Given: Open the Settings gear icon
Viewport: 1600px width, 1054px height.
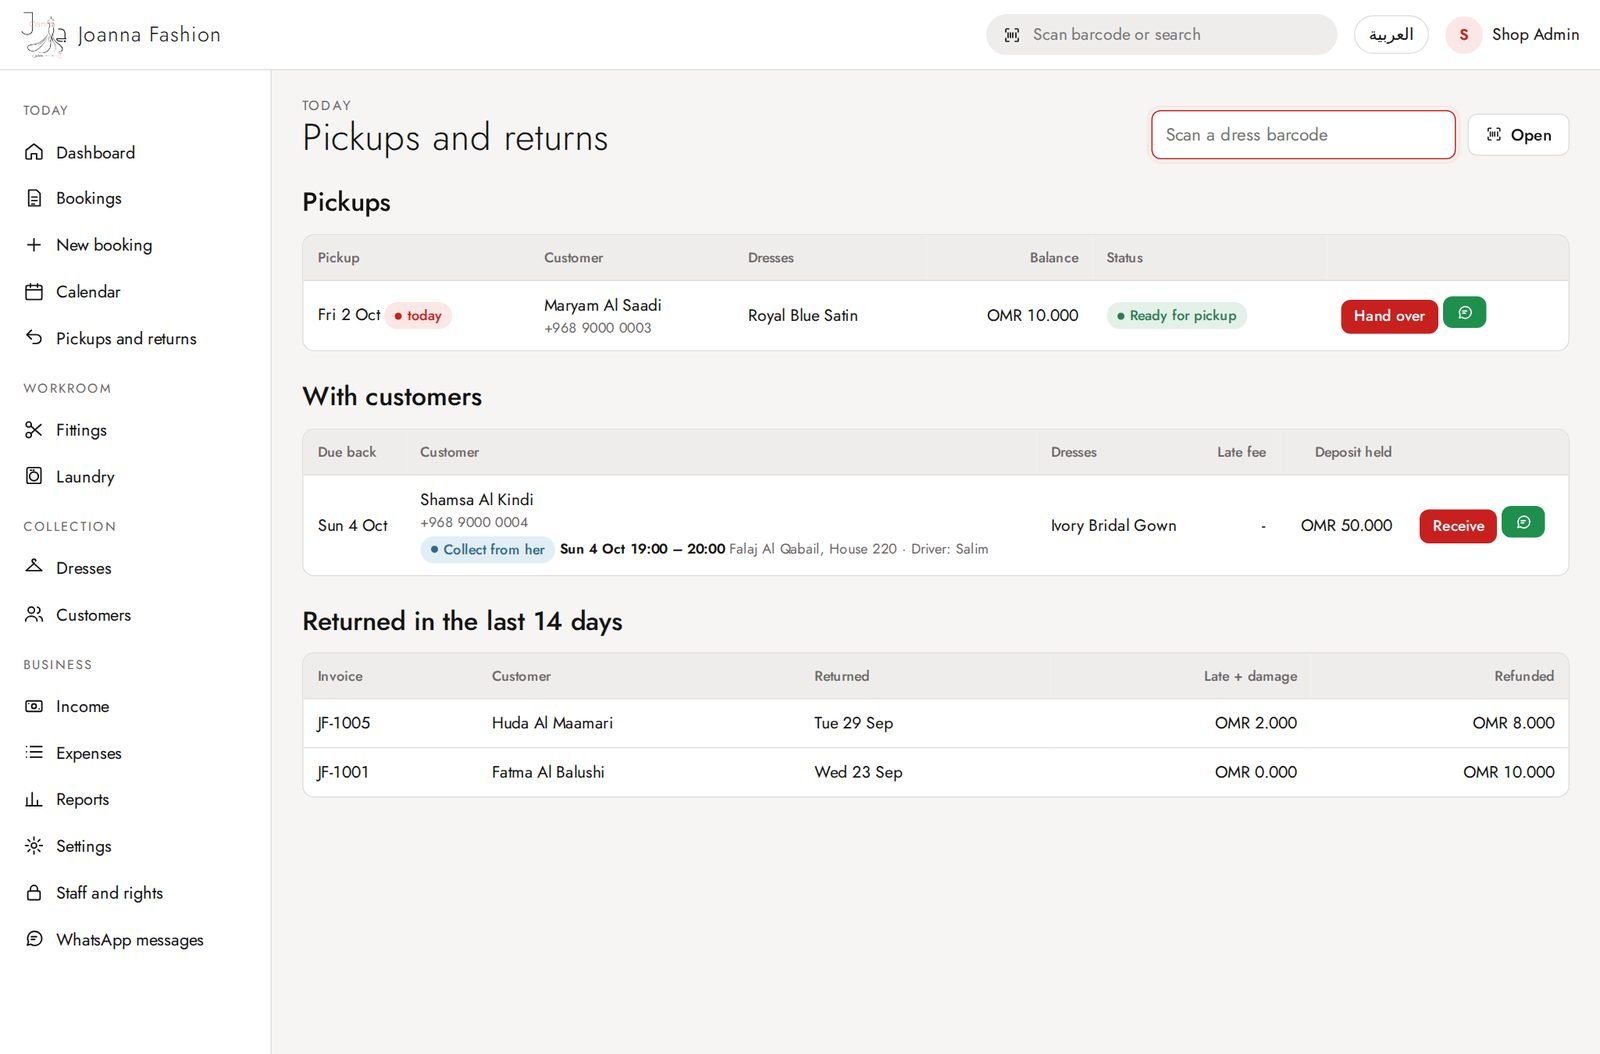Looking at the screenshot, I should tap(34, 846).
